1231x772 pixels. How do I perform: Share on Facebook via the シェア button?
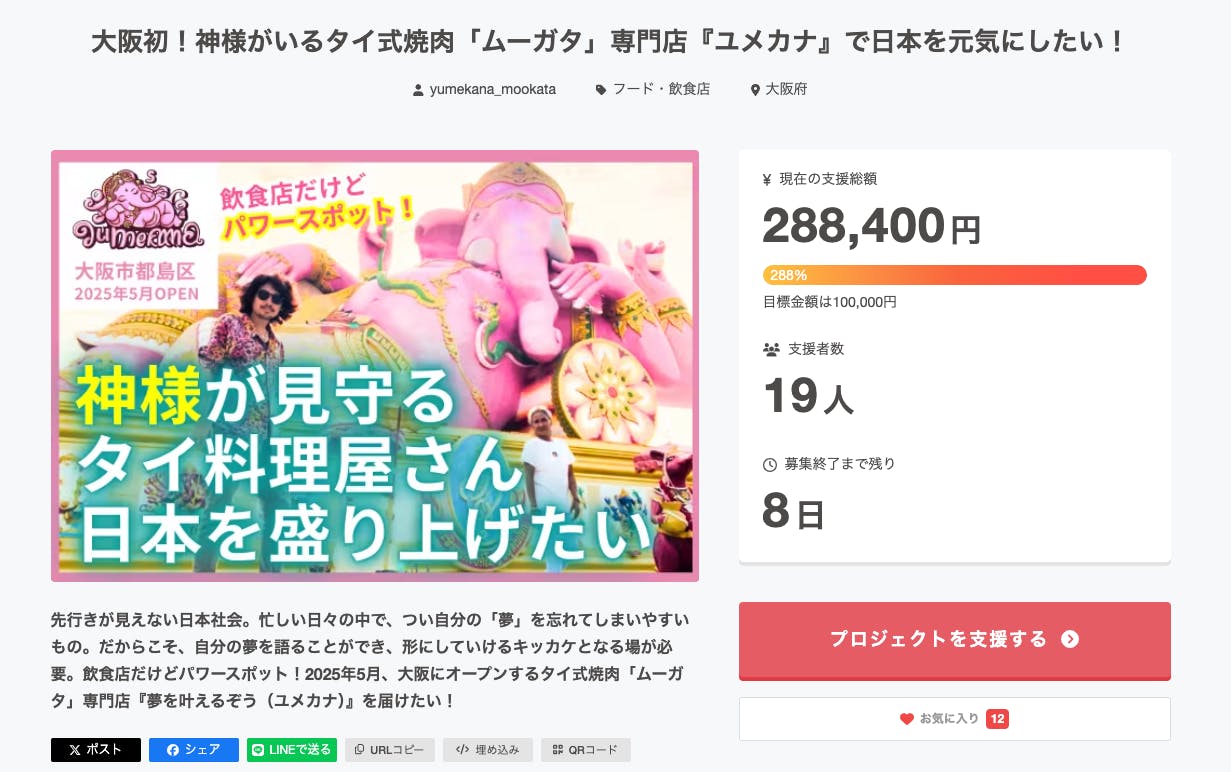(x=194, y=750)
